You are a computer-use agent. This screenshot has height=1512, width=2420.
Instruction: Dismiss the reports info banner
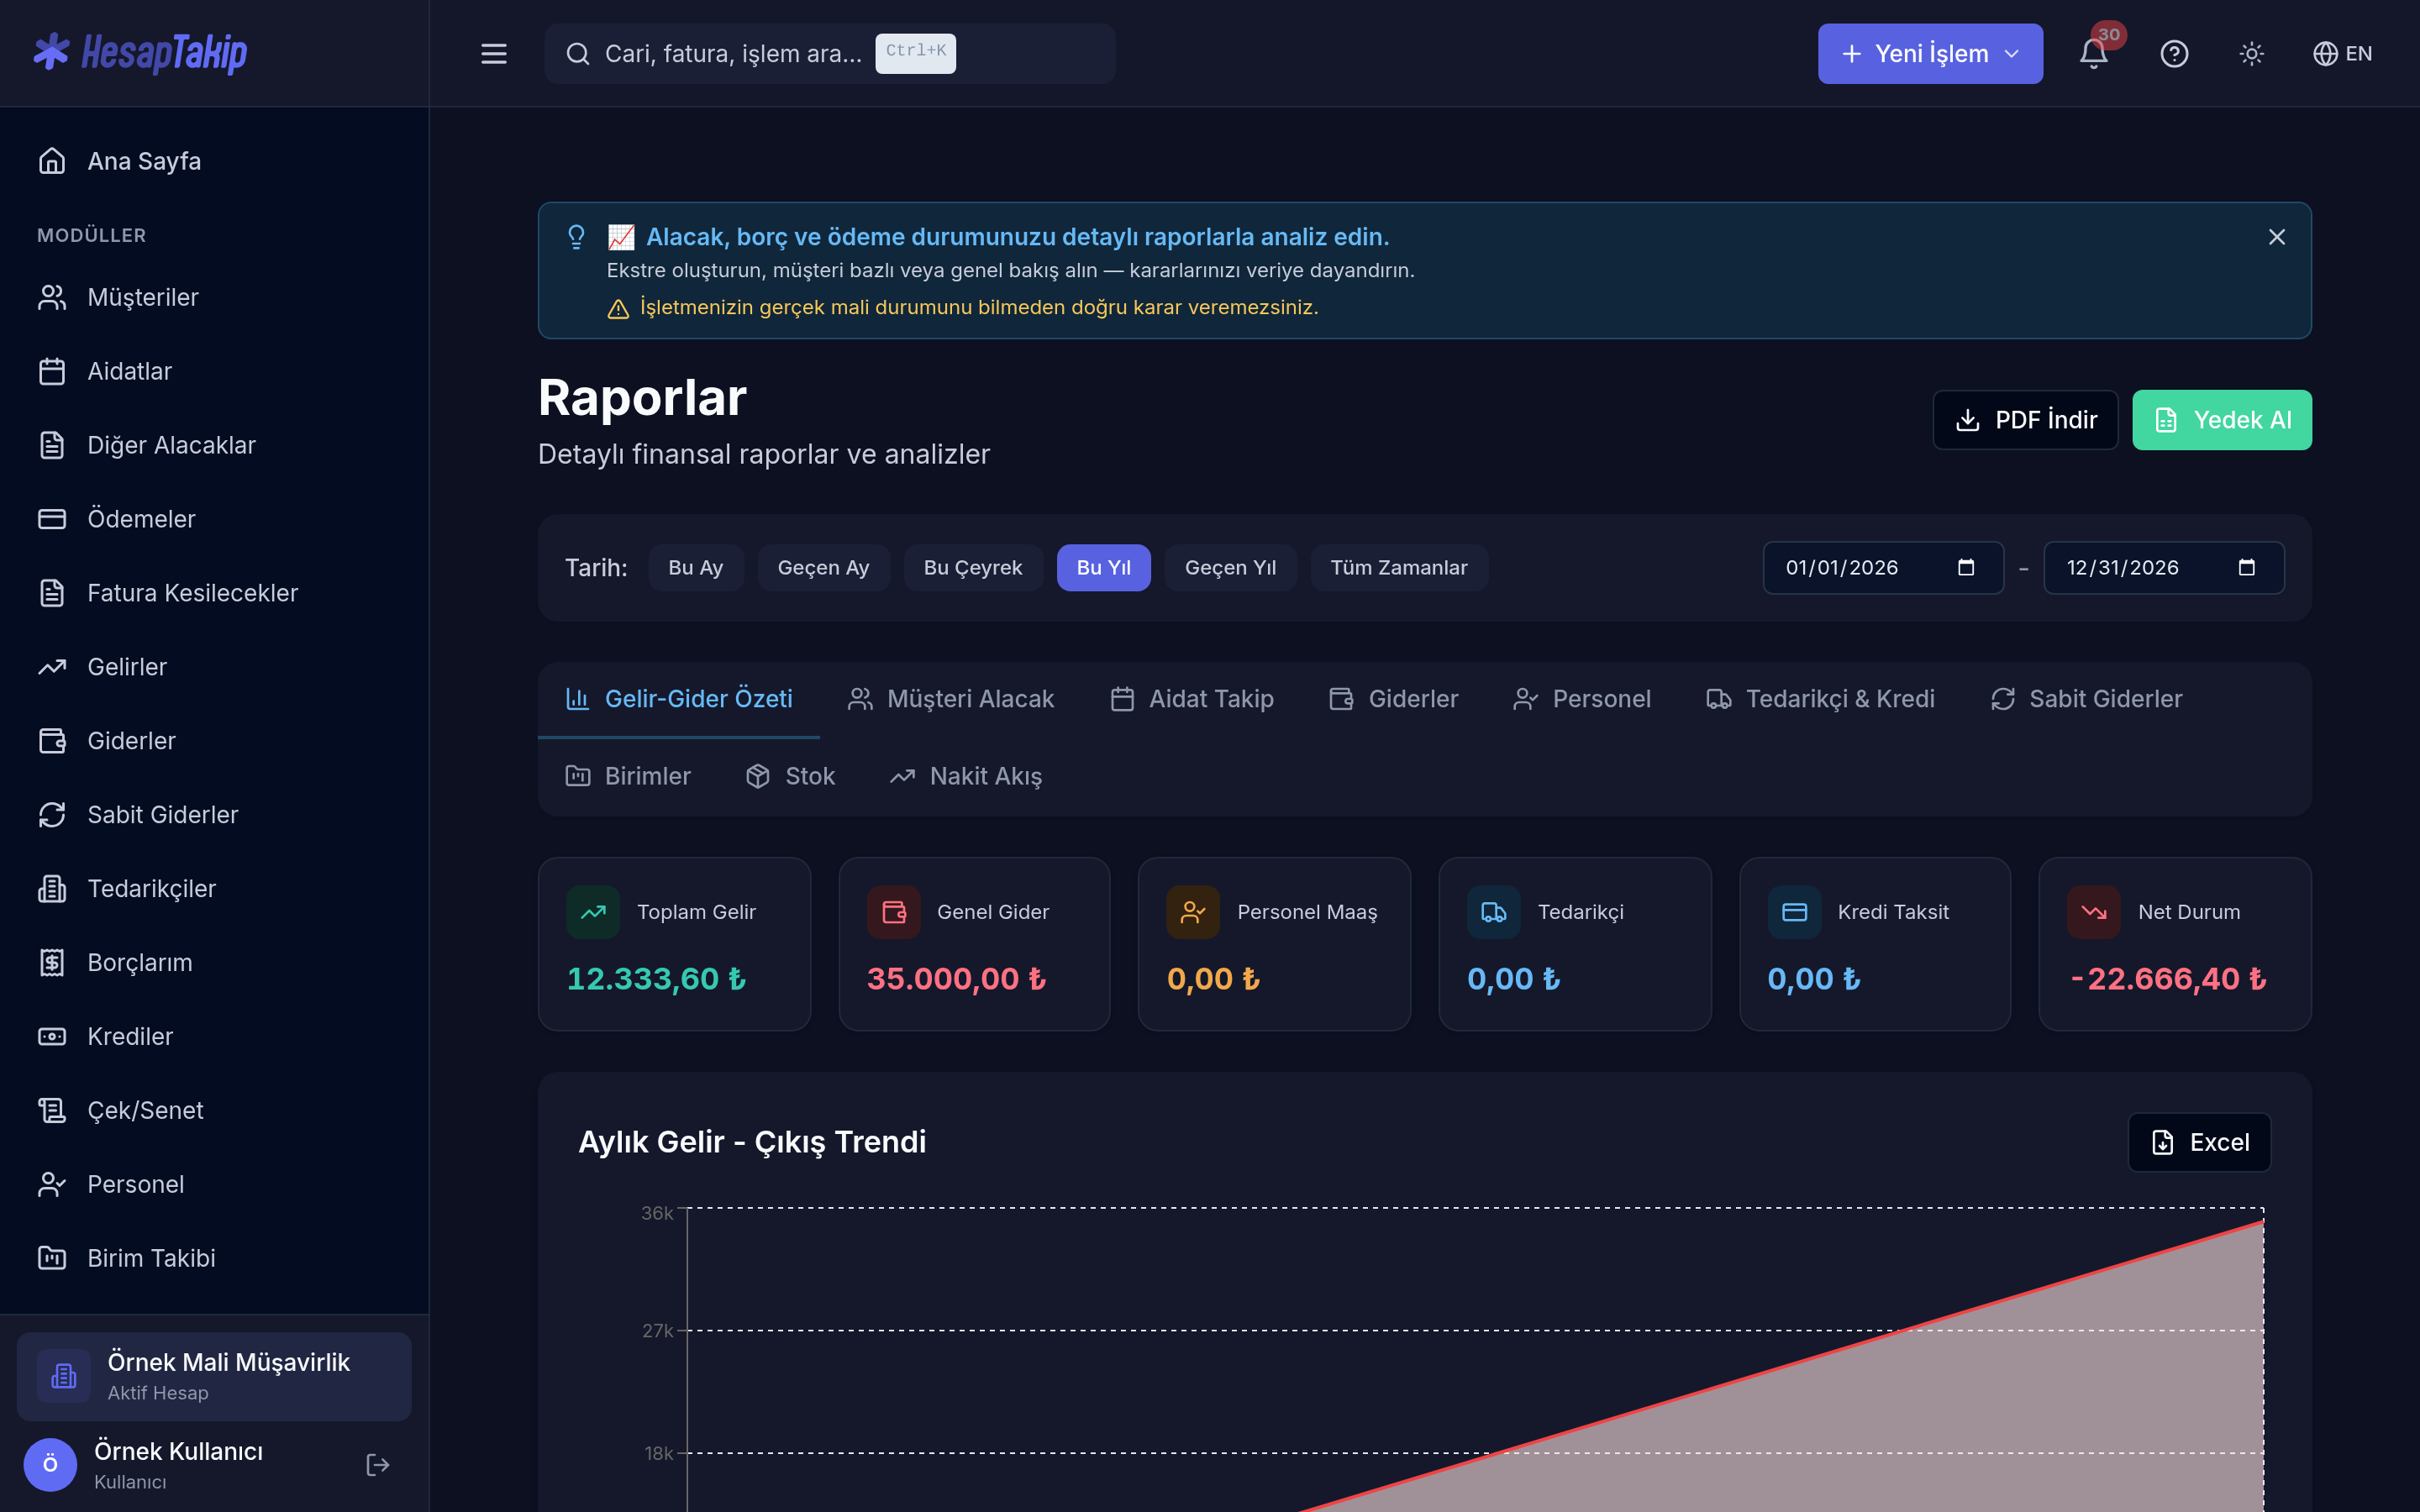pos(2277,237)
